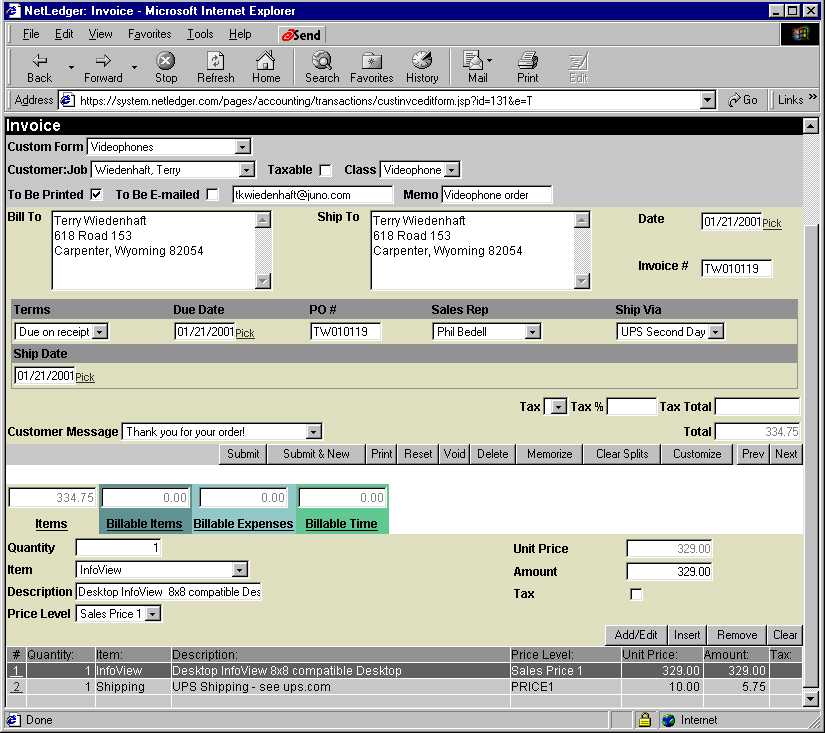The height and width of the screenshot is (733, 825).
Task: Open the Item InfoView dropdown
Action: [239, 570]
